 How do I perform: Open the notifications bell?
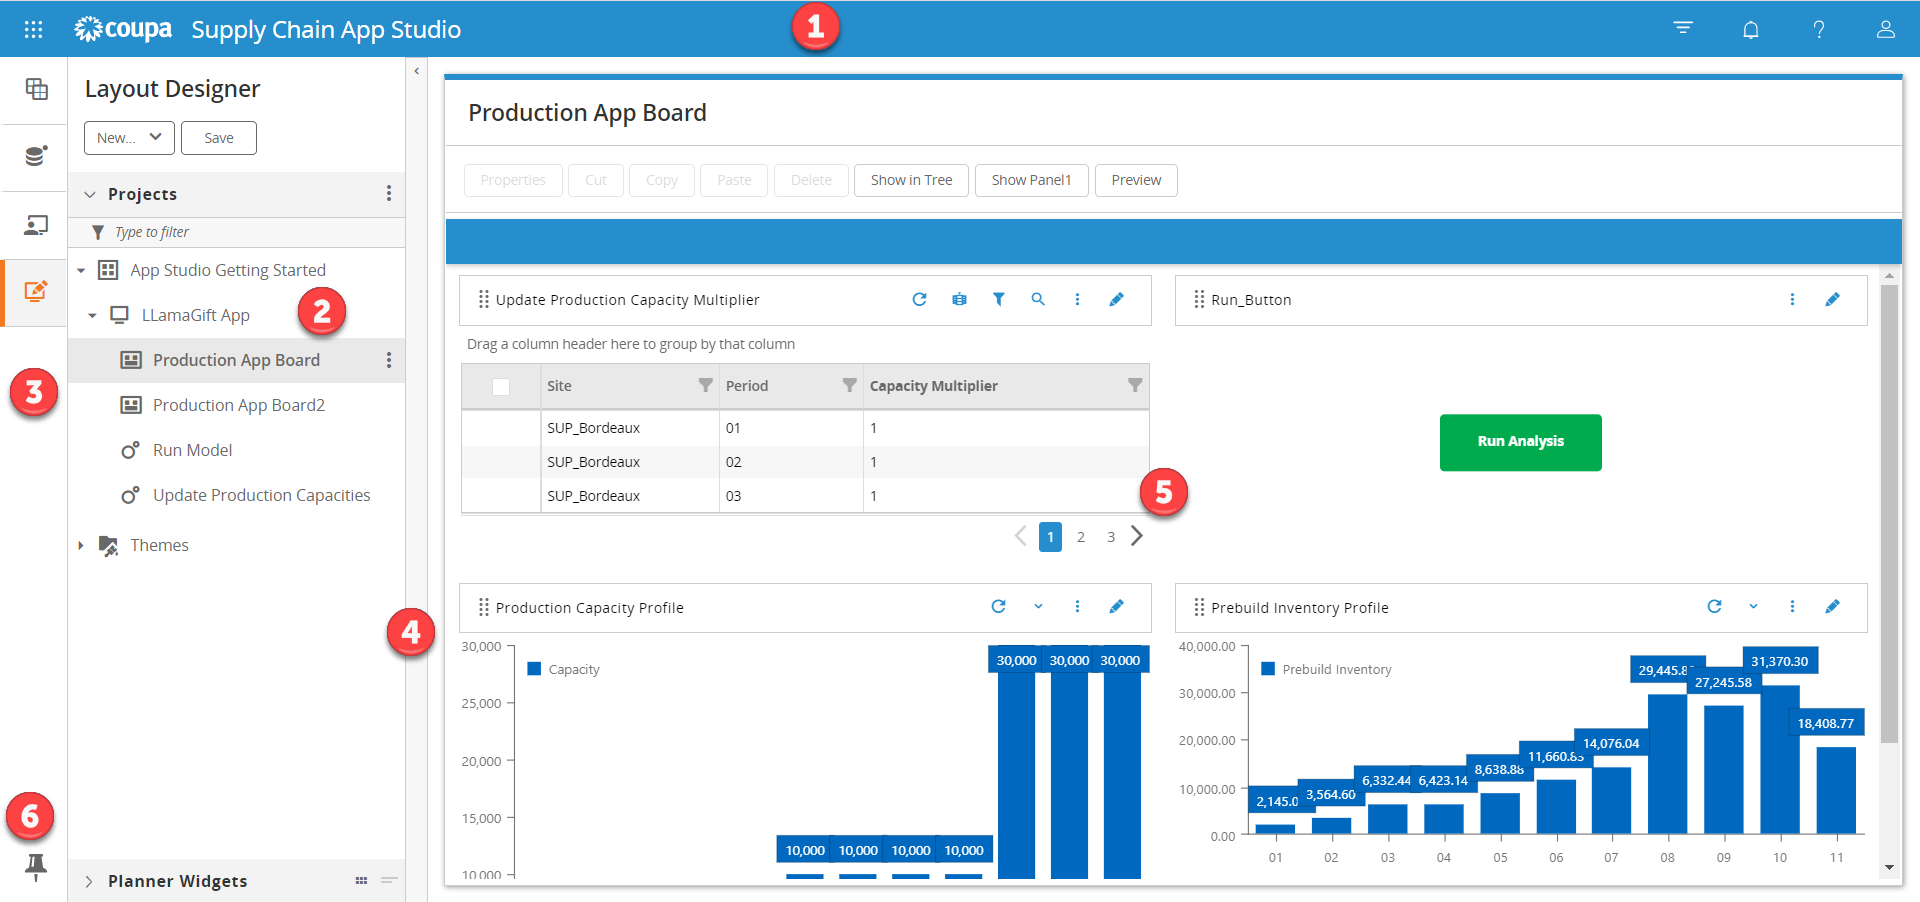pyautogui.click(x=1751, y=29)
